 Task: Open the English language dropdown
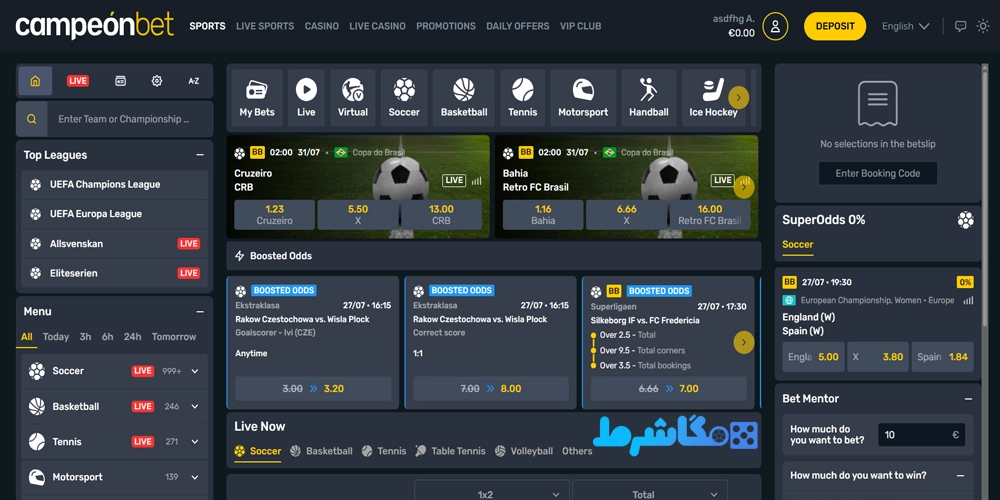(906, 26)
